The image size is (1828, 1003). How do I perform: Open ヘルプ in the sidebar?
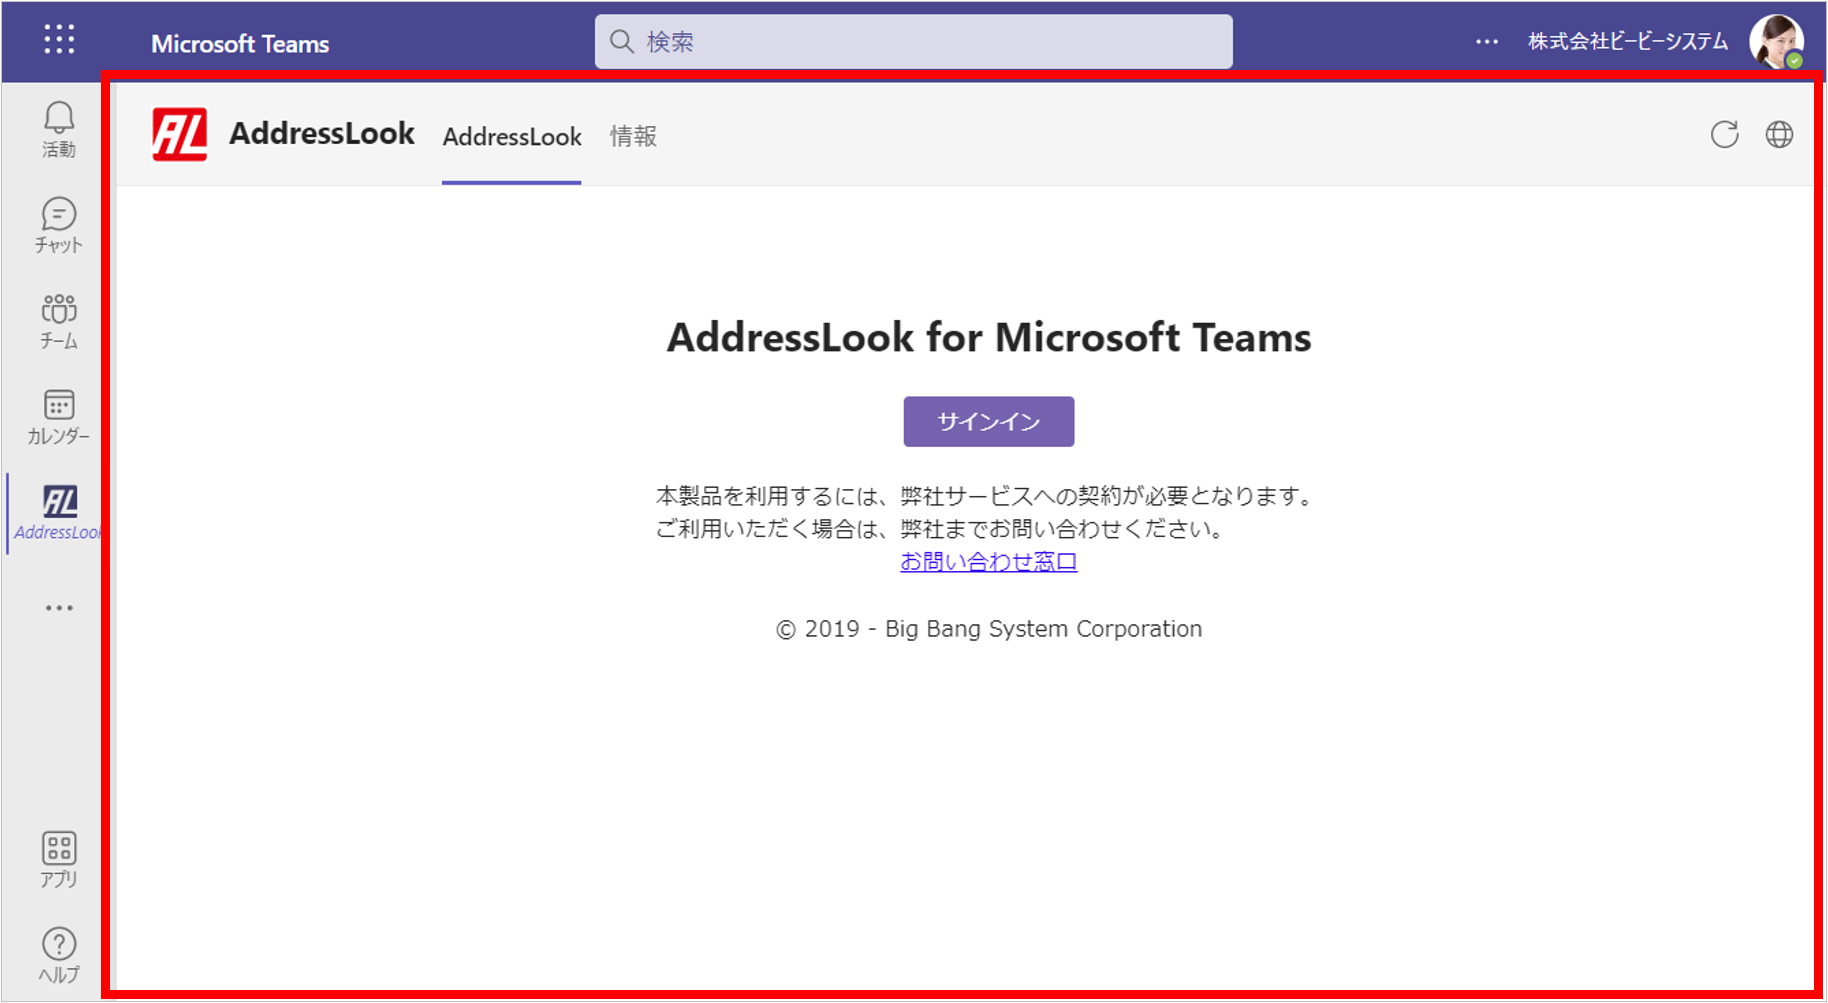click(x=59, y=955)
